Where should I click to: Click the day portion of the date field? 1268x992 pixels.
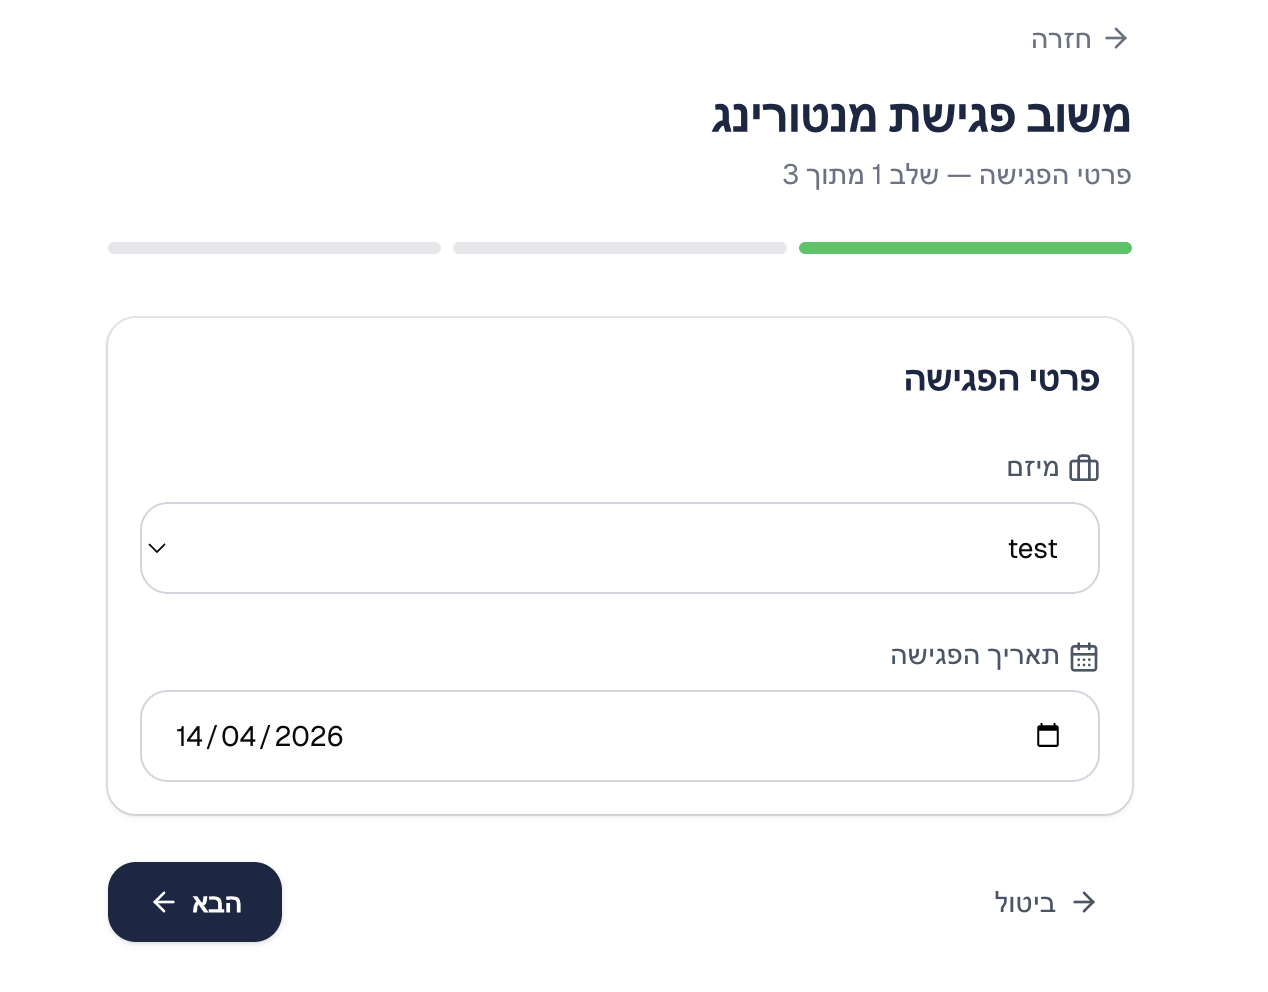(x=190, y=736)
